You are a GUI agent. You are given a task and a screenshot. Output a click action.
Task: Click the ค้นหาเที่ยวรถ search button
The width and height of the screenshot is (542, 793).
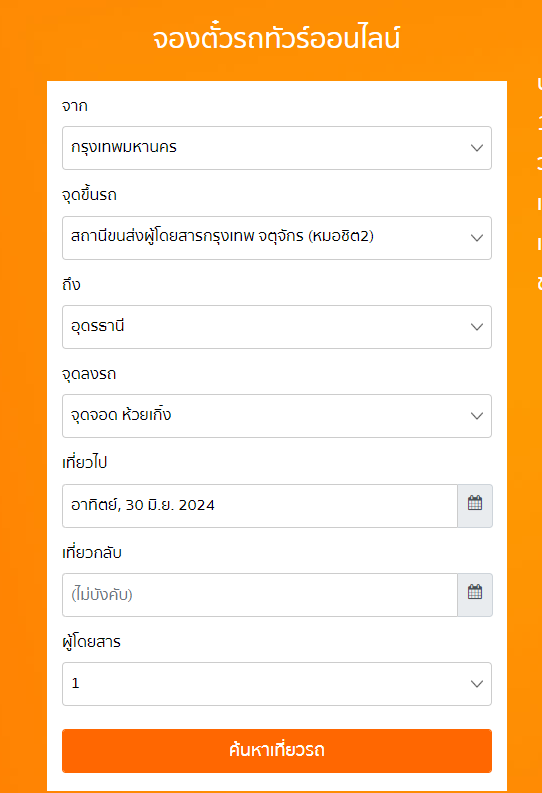pyautogui.click(x=277, y=751)
